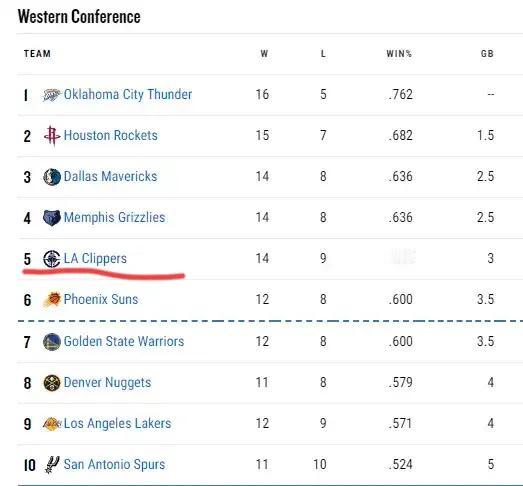The height and width of the screenshot is (486, 523).
Task: Select the San Antonio Spurs logo
Action: [x=52, y=465]
